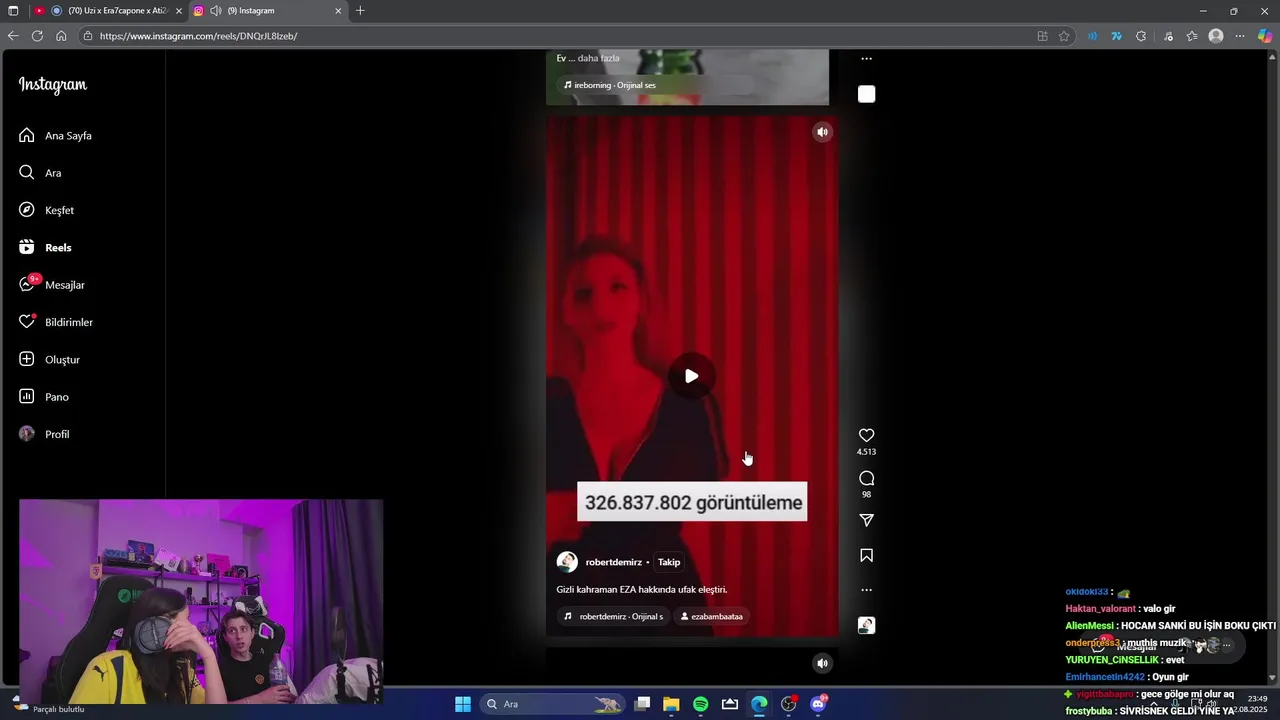The height and width of the screenshot is (720, 1280).
Task: Click robertdemirz profile avatar
Action: (x=567, y=562)
